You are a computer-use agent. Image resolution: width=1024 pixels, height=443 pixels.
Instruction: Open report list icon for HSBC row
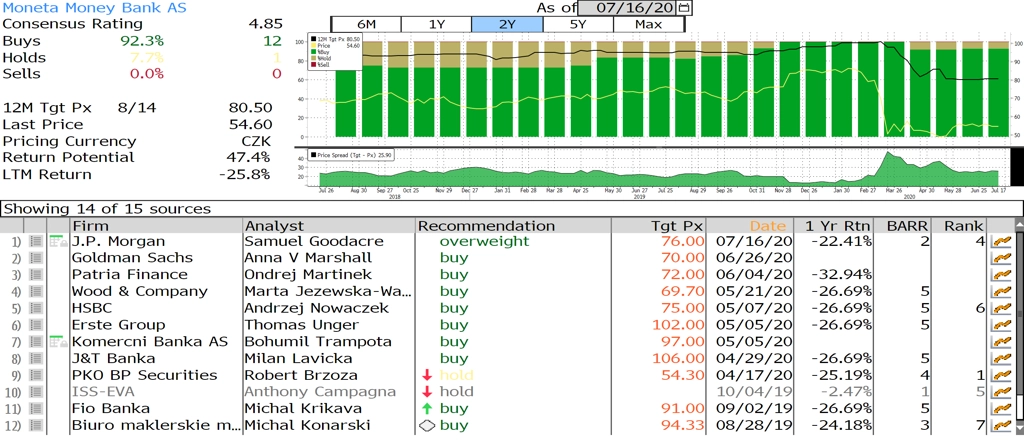37,308
